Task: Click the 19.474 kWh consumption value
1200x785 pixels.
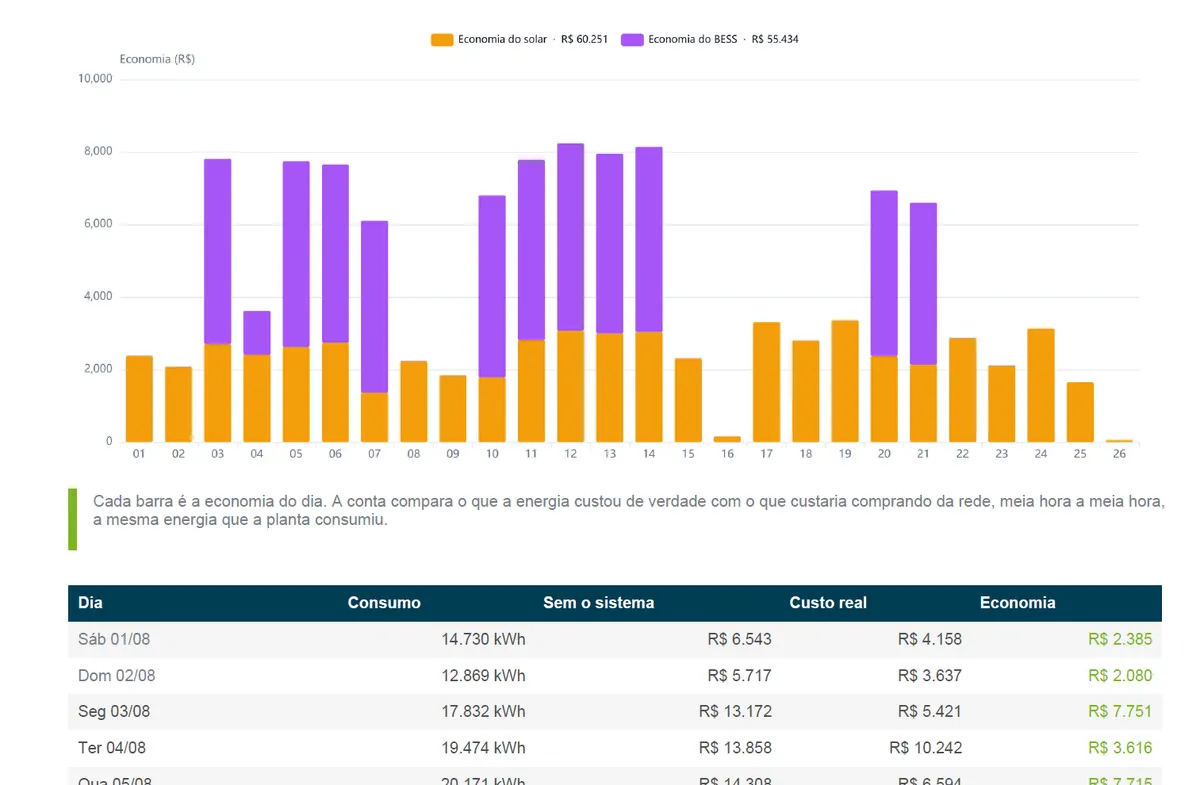Action: point(483,747)
